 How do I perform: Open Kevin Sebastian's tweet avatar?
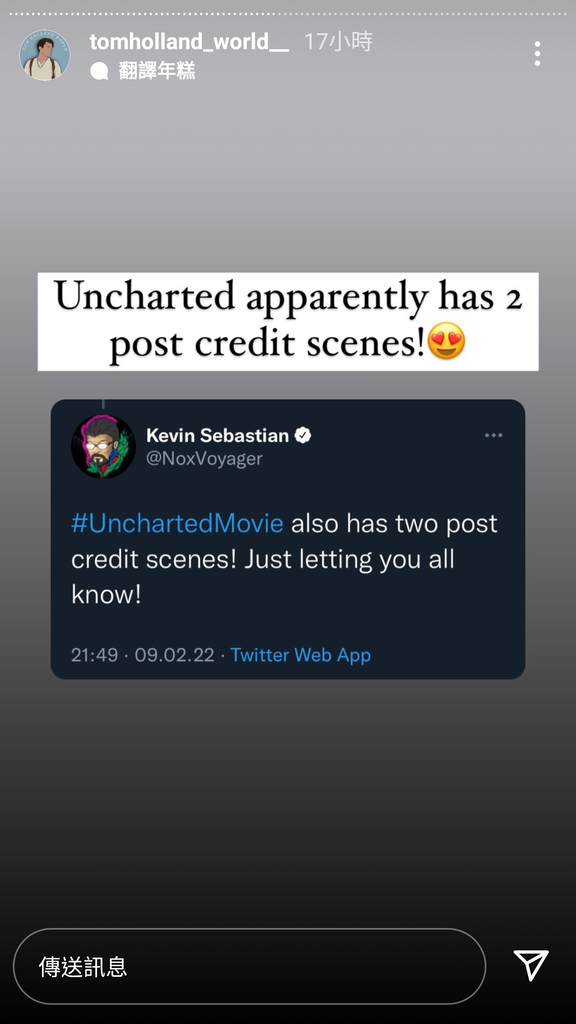coord(103,446)
